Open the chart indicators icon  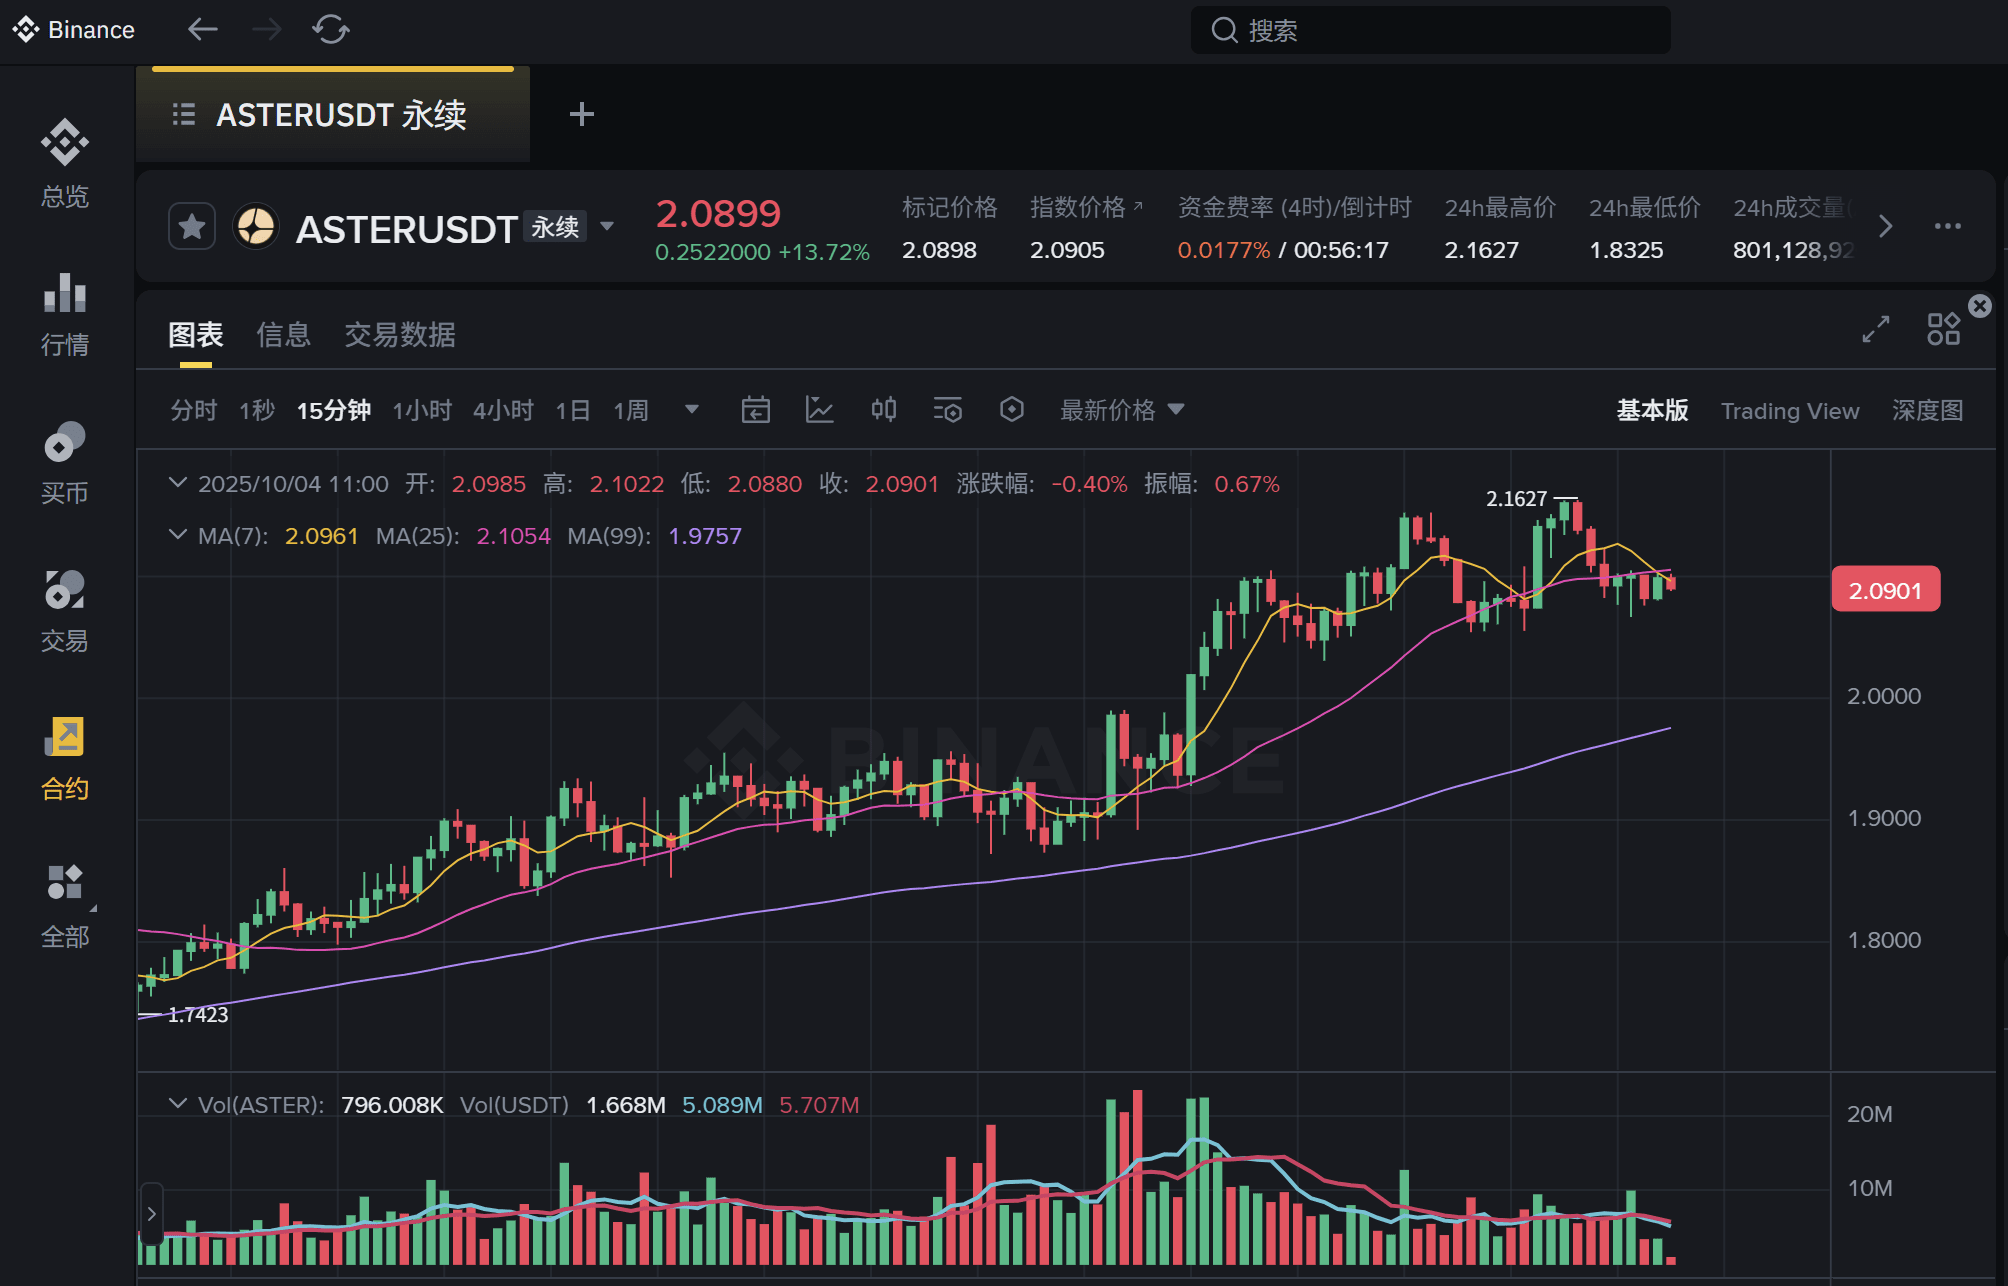(819, 410)
